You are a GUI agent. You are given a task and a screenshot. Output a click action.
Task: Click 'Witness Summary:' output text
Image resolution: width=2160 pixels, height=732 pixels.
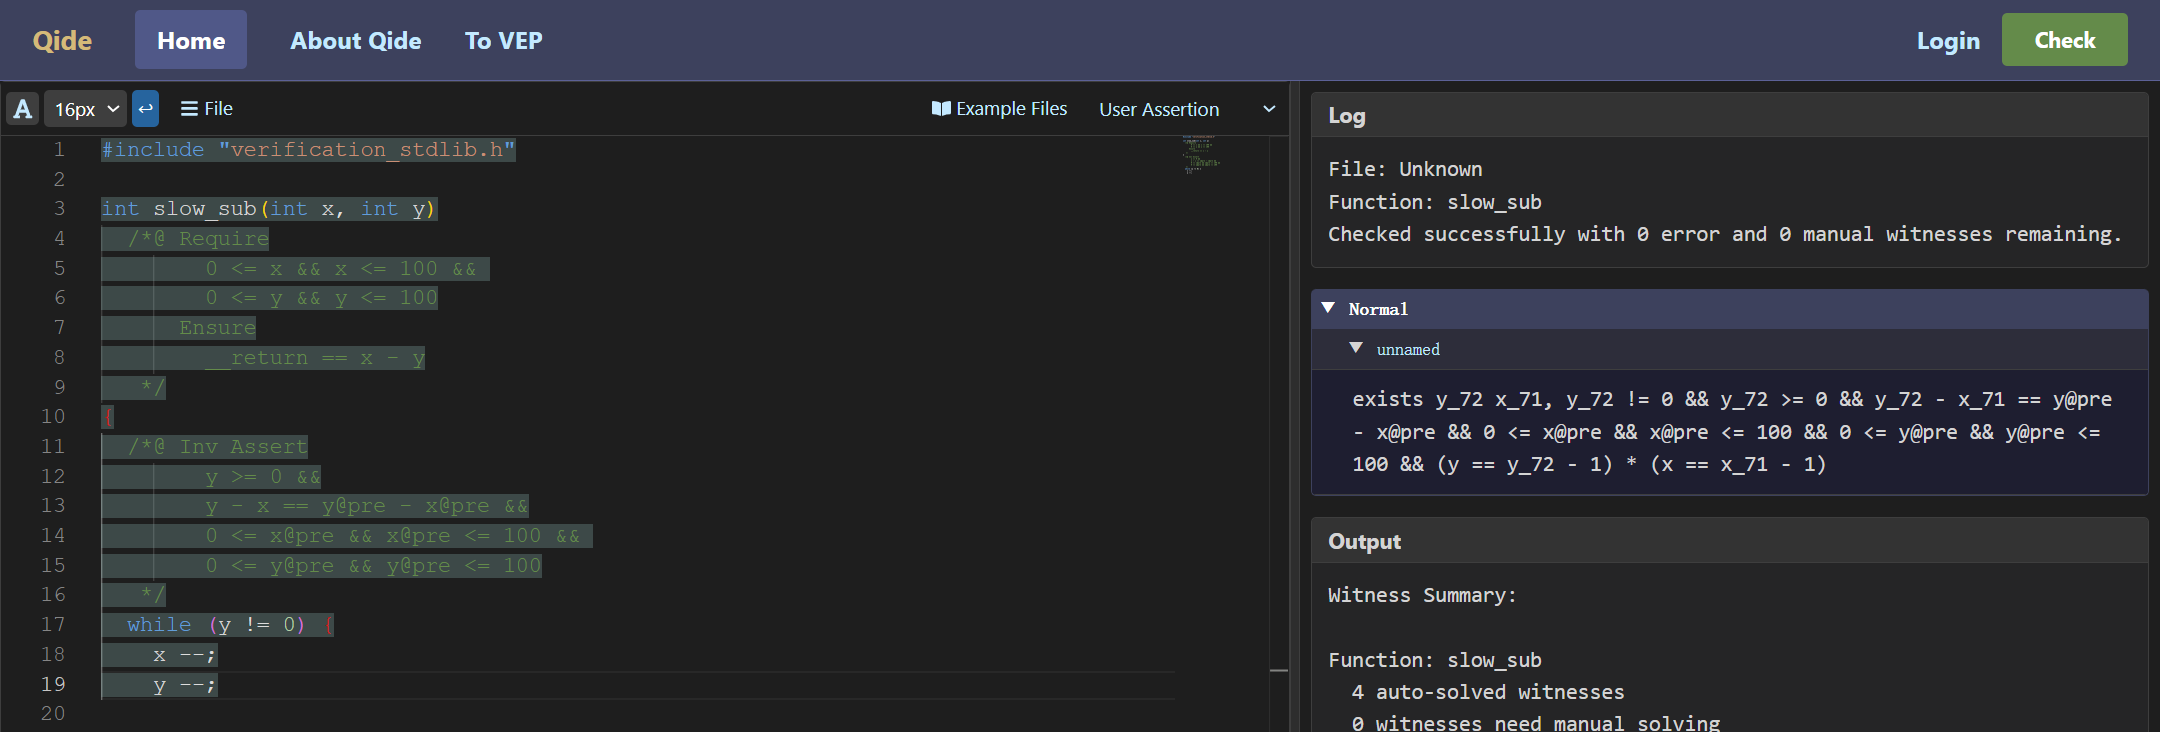coord(1422,595)
